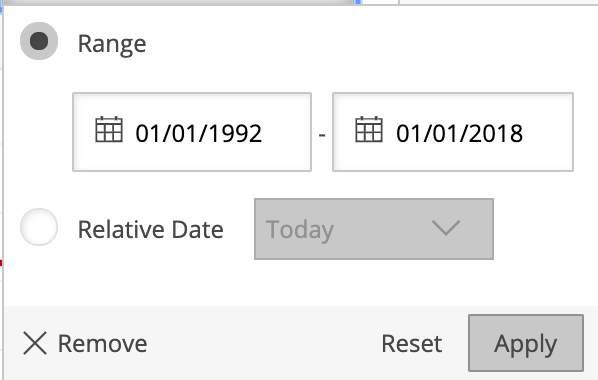The image size is (598, 380).
Task: Select the Range radio button
Action: (x=39, y=41)
